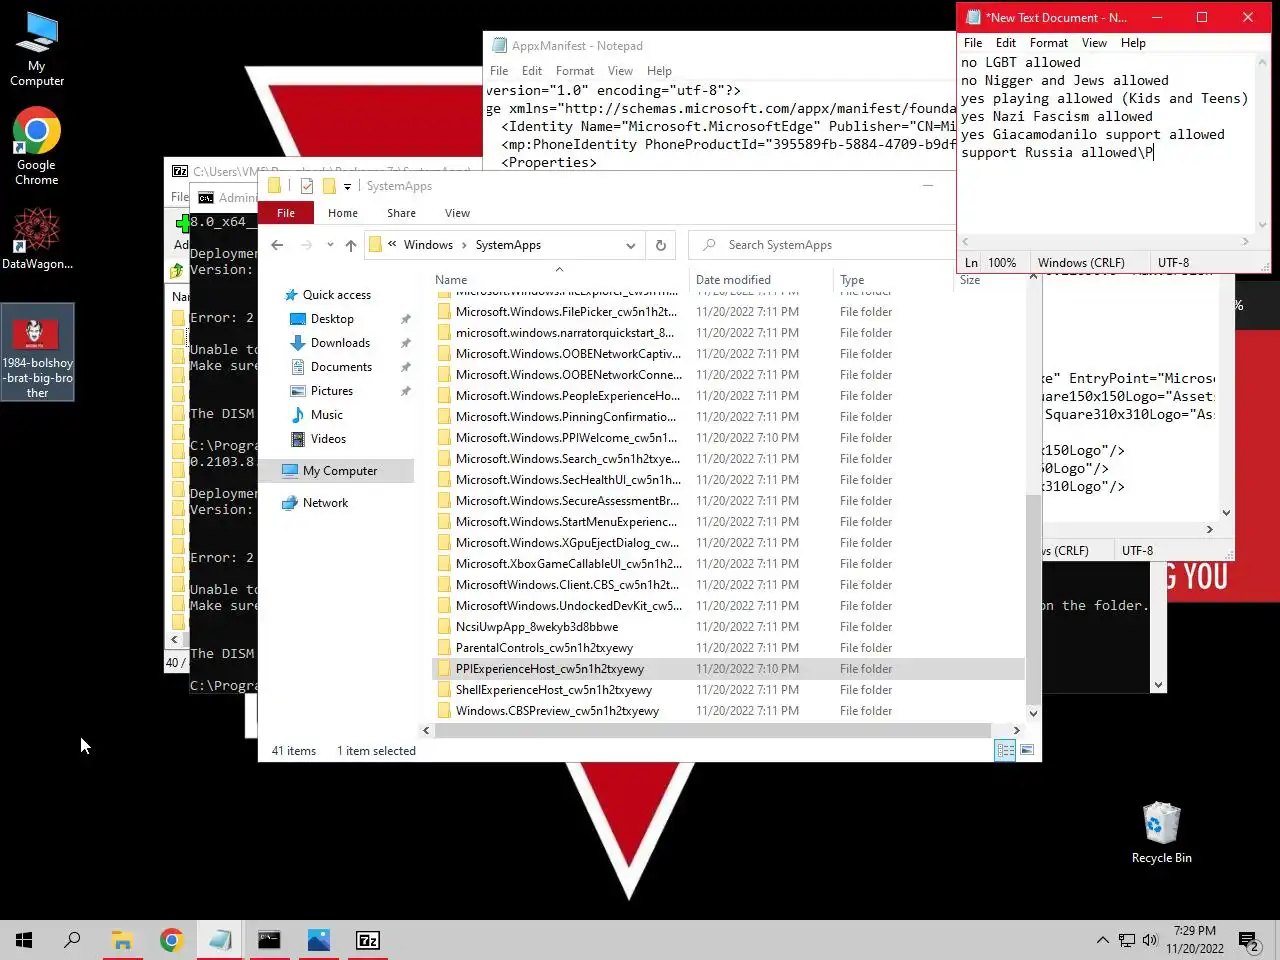This screenshot has height=960, width=1280.
Task: Open File menu in AppxManifest Notepad
Action: point(499,71)
